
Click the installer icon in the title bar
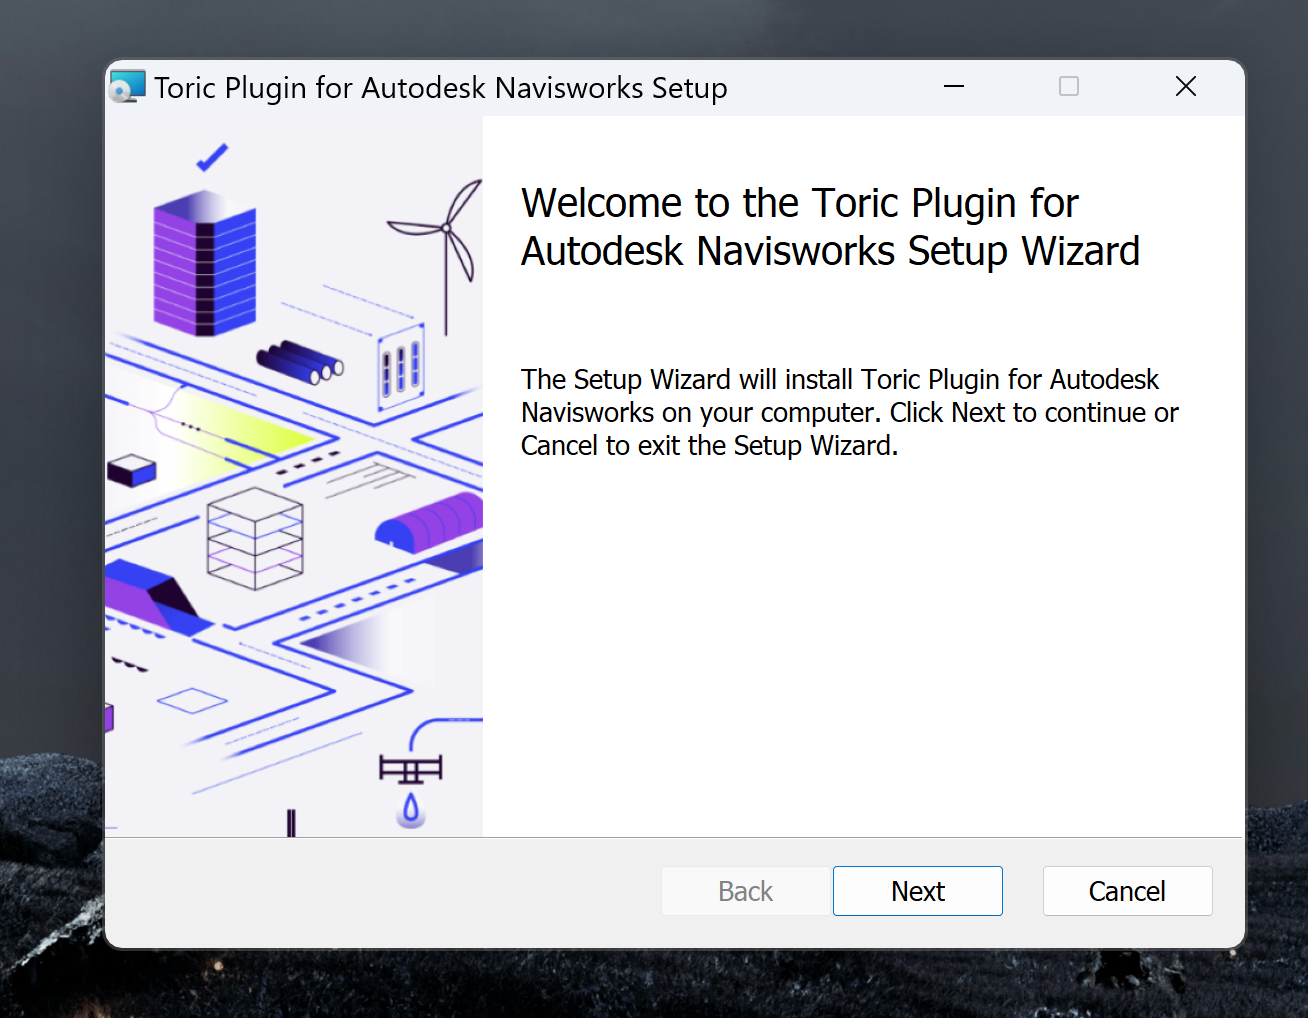point(127,87)
